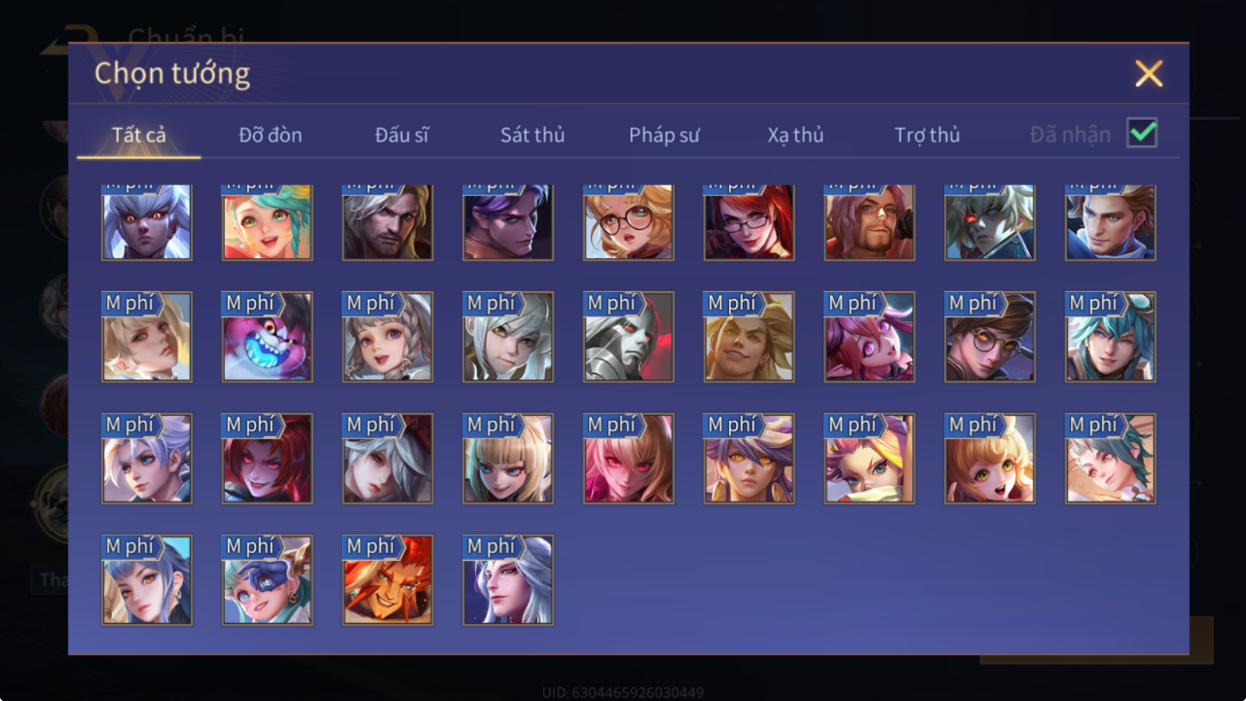Image resolution: width=1246 pixels, height=701 pixels.
Task: Toggle the Đã nhận checkbox
Action: click(x=1142, y=133)
